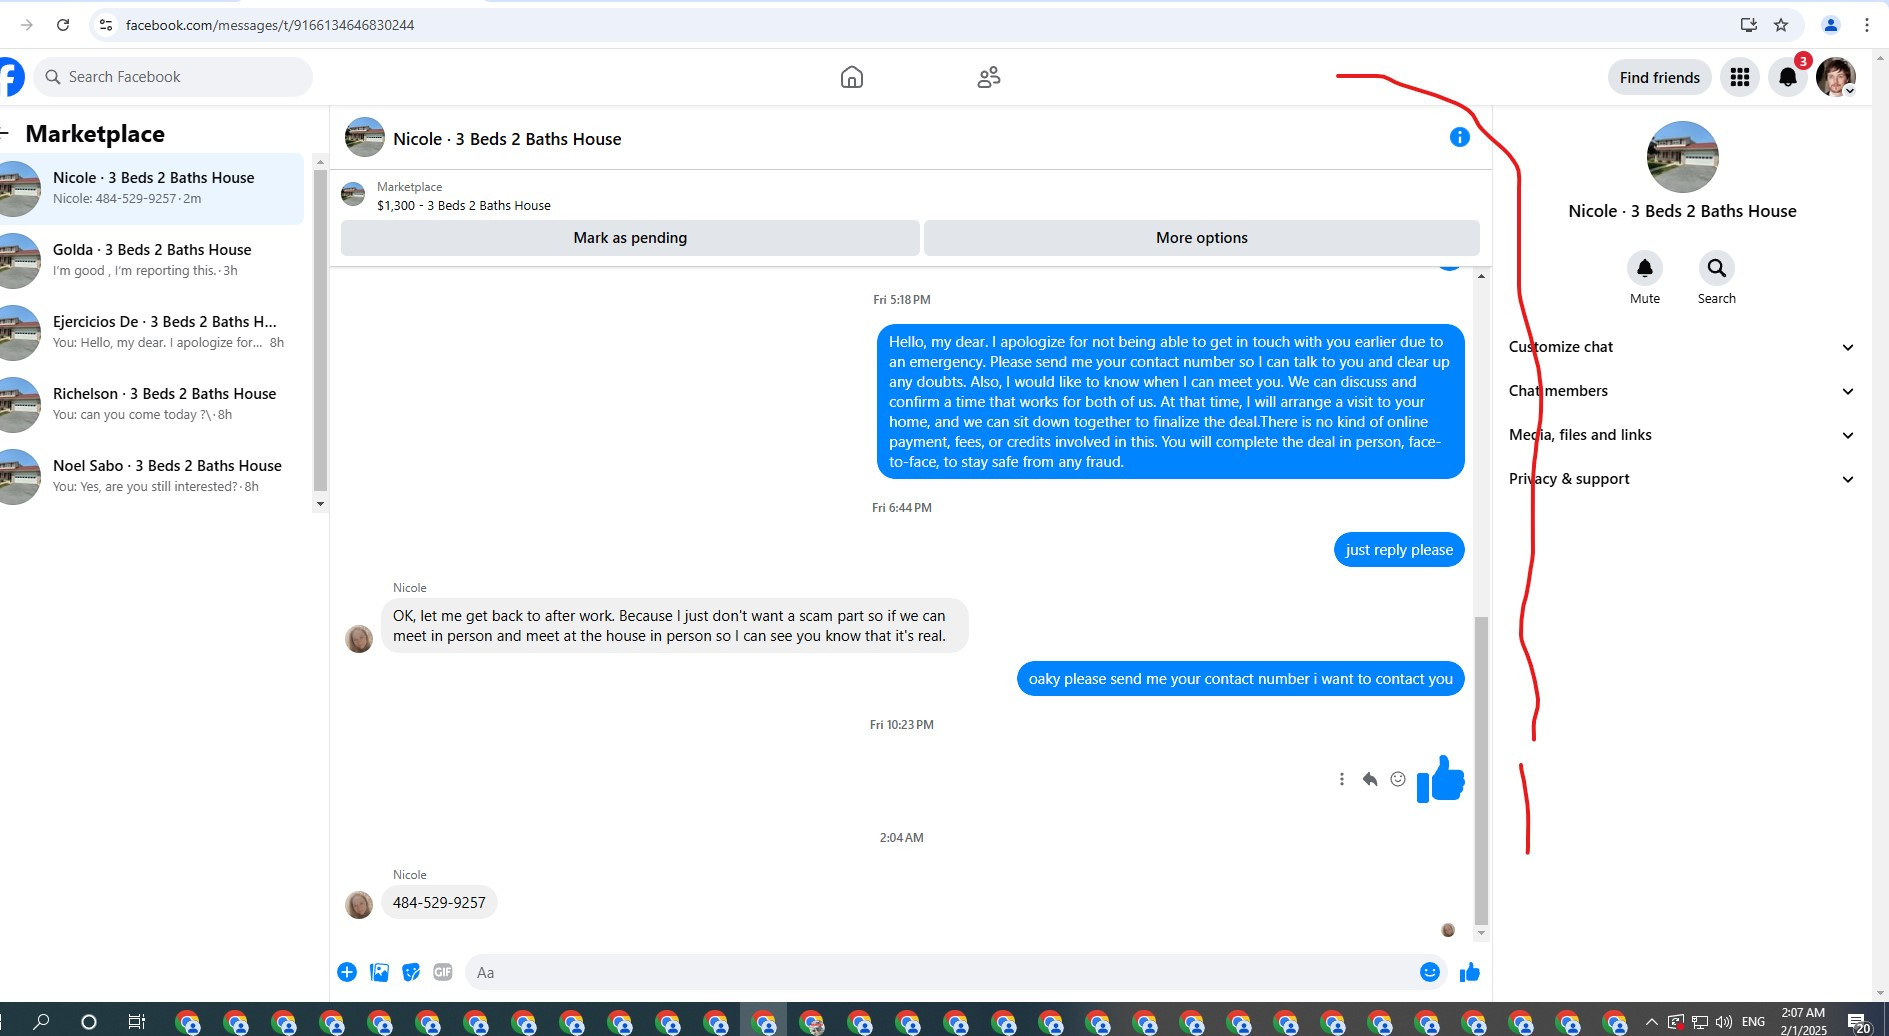This screenshot has width=1889, height=1036.
Task: Open Windows Task View
Action: point(136,1021)
